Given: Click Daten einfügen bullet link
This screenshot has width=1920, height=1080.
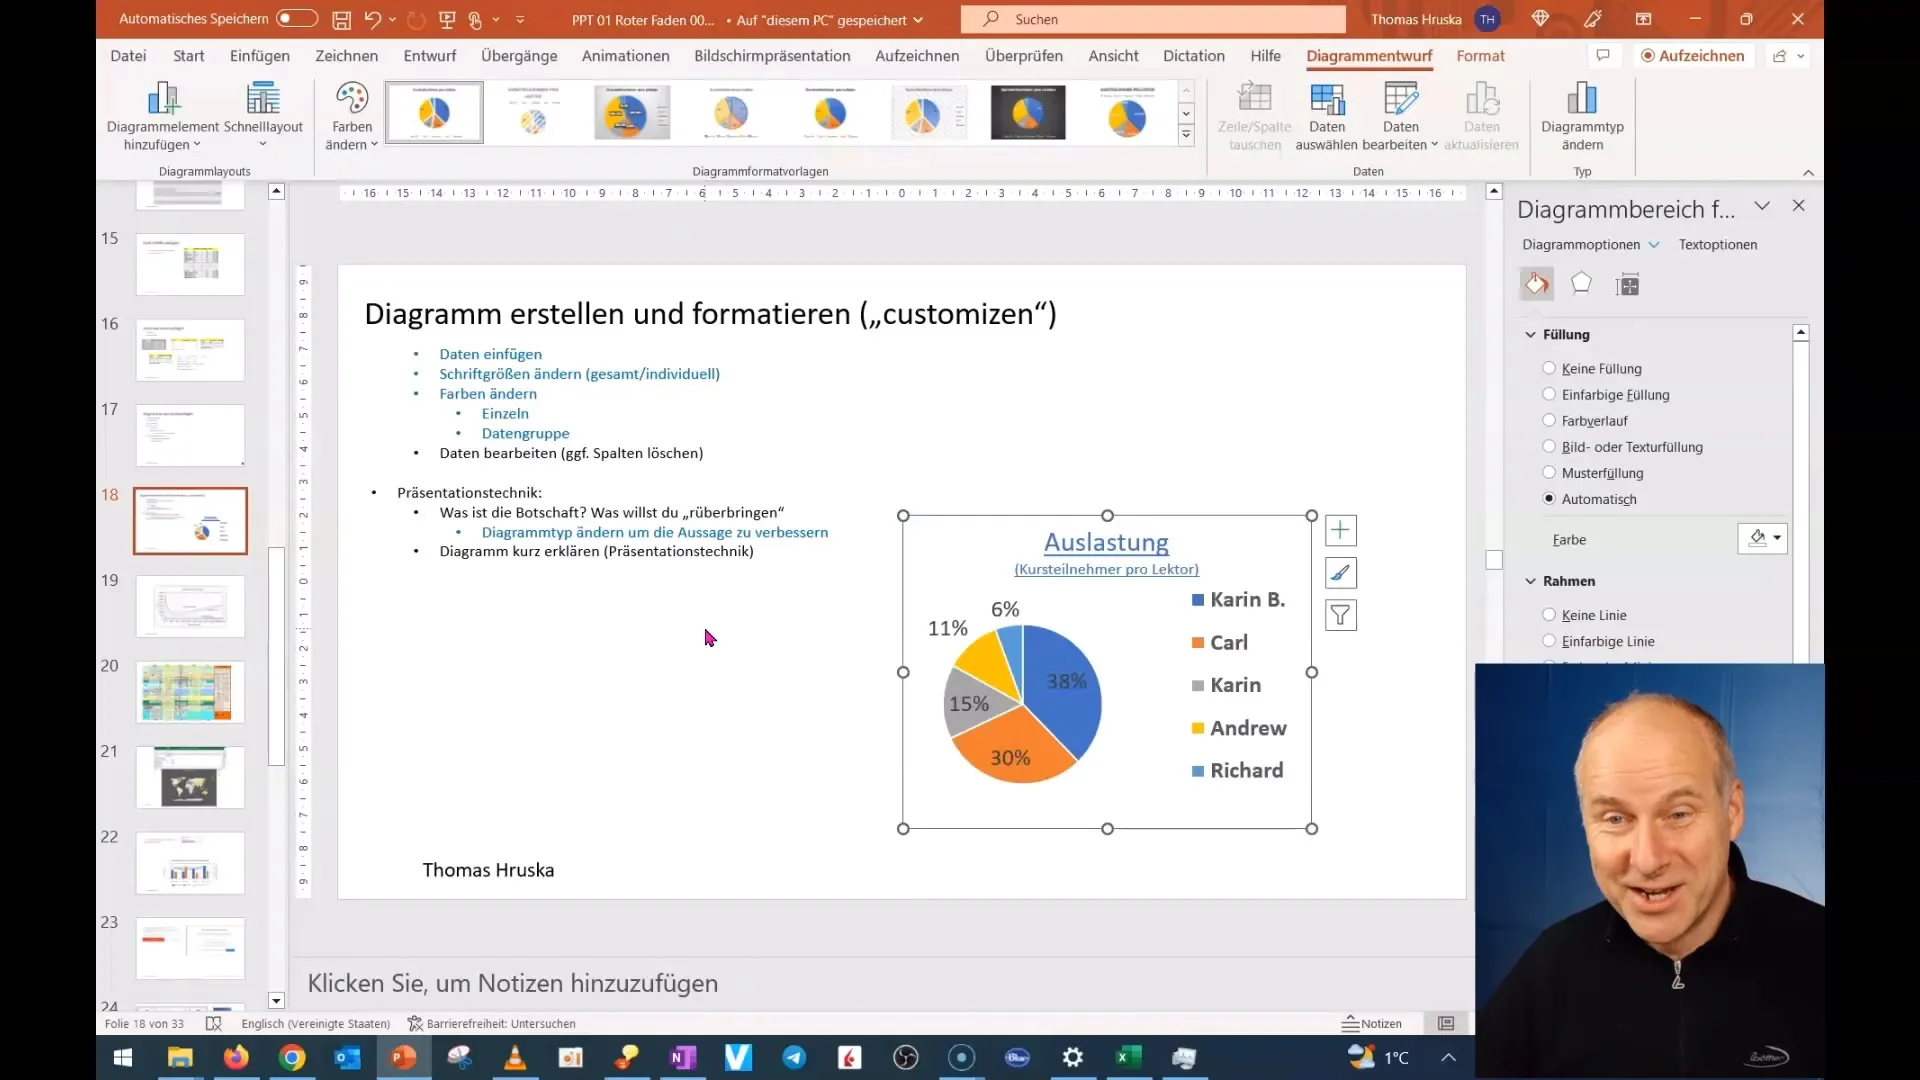Looking at the screenshot, I should click(x=489, y=353).
